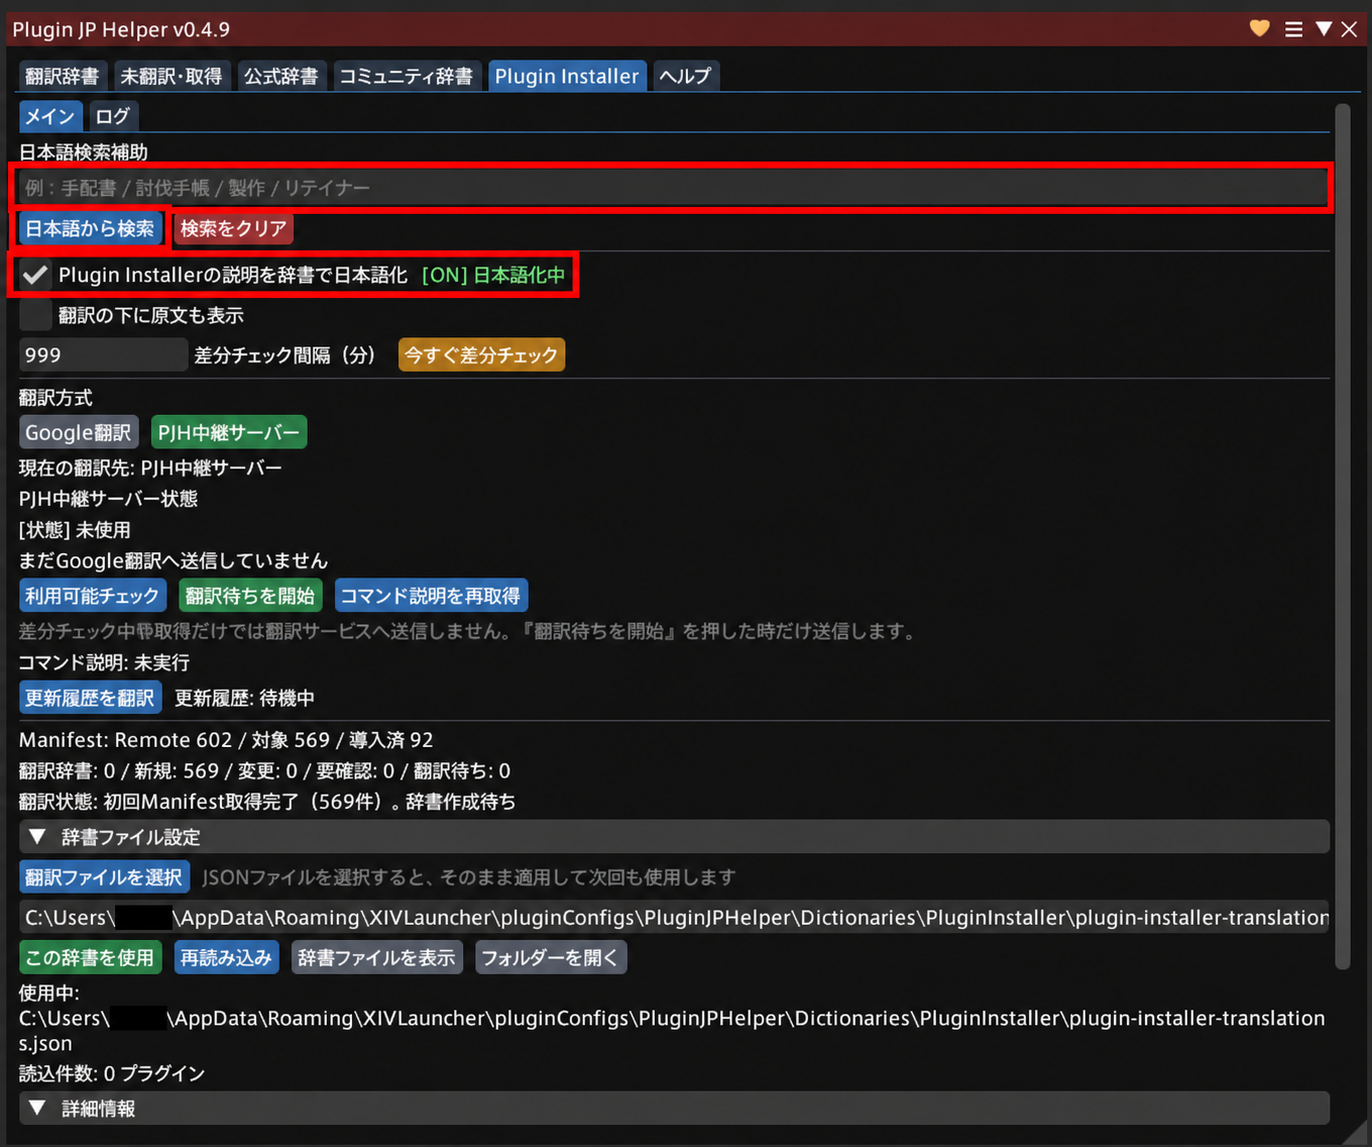This screenshot has height=1147, width=1372.
Task: Click the 検索をクリア button
Action: [x=234, y=228]
